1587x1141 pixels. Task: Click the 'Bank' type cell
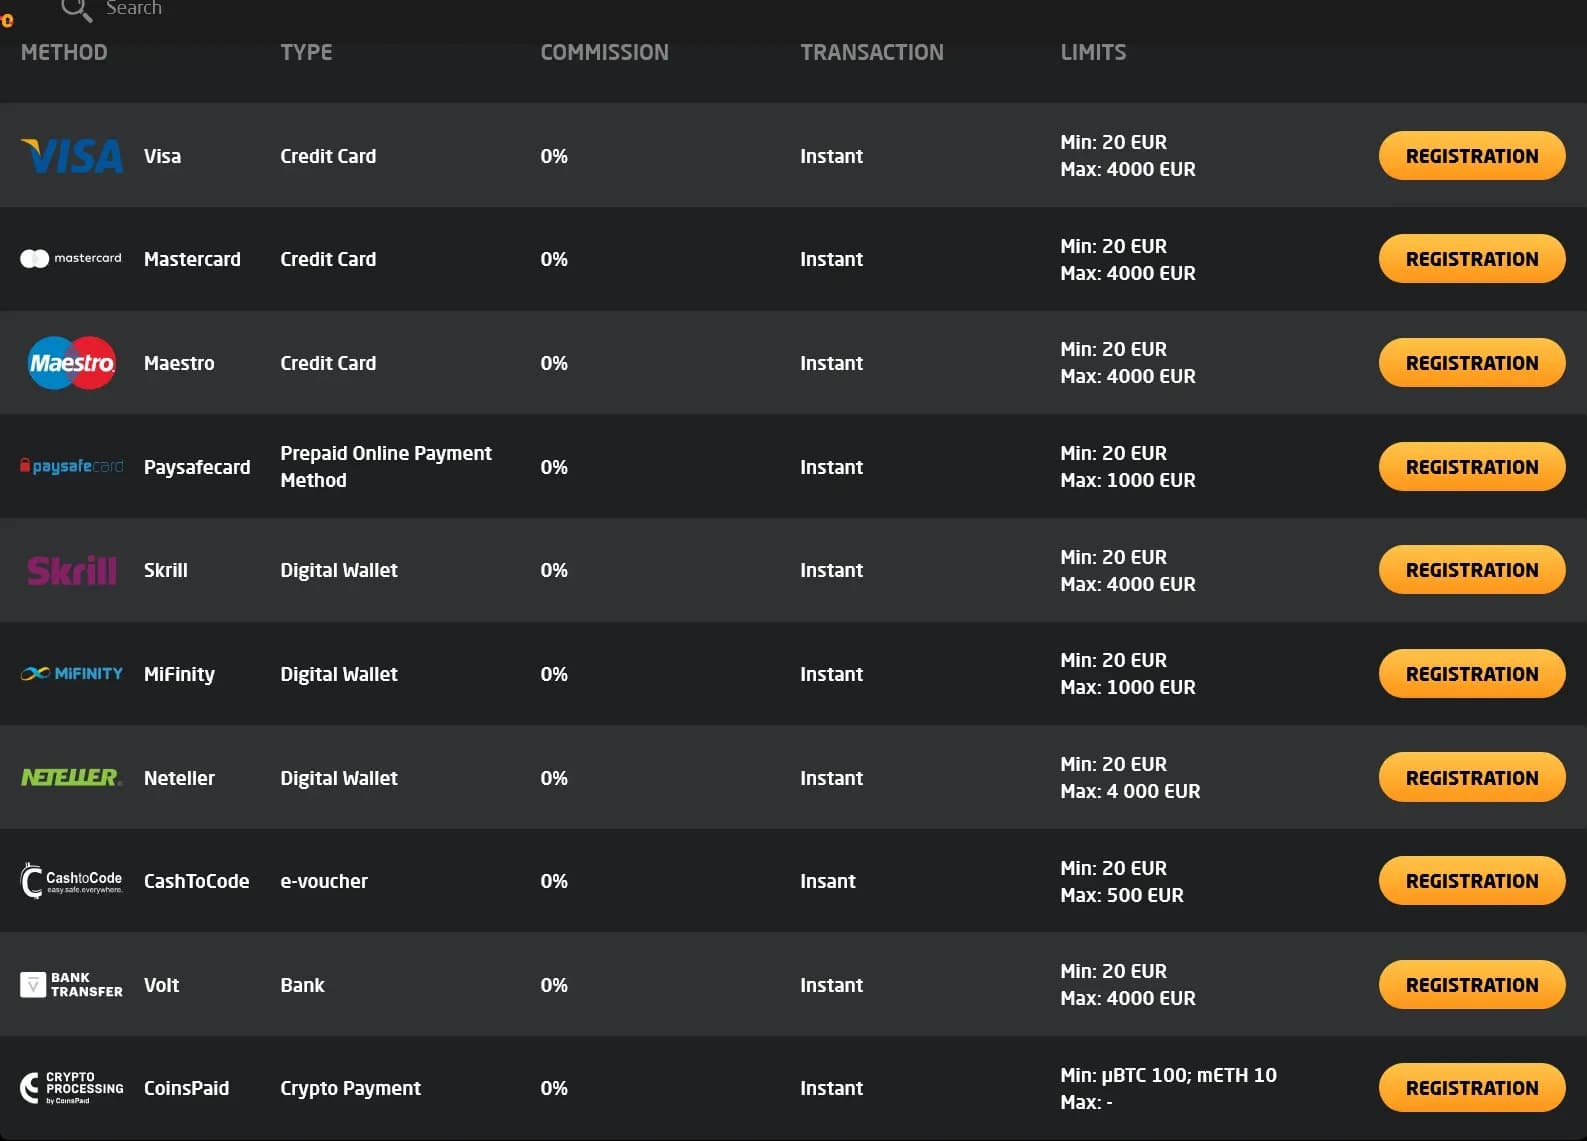pos(302,985)
